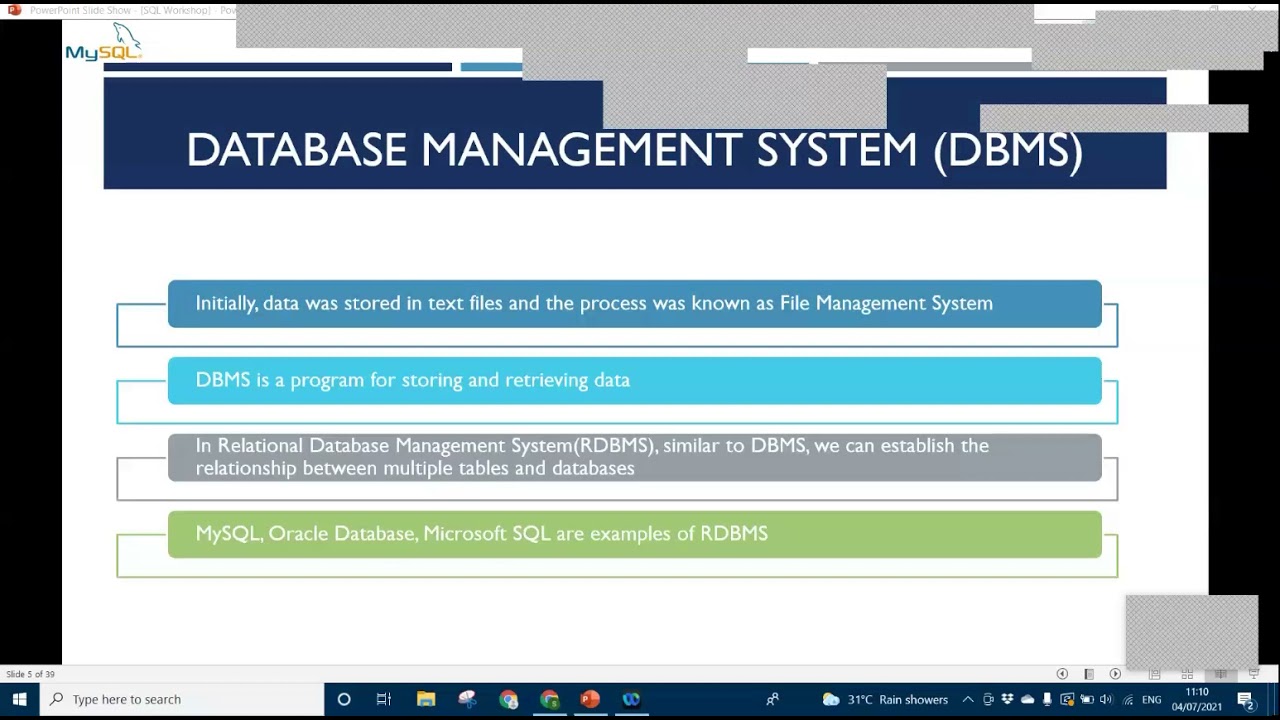The height and width of the screenshot is (720, 1280).
Task: Select 'MySQL, Oracle Database' examples text box
Action: click(634, 534)
